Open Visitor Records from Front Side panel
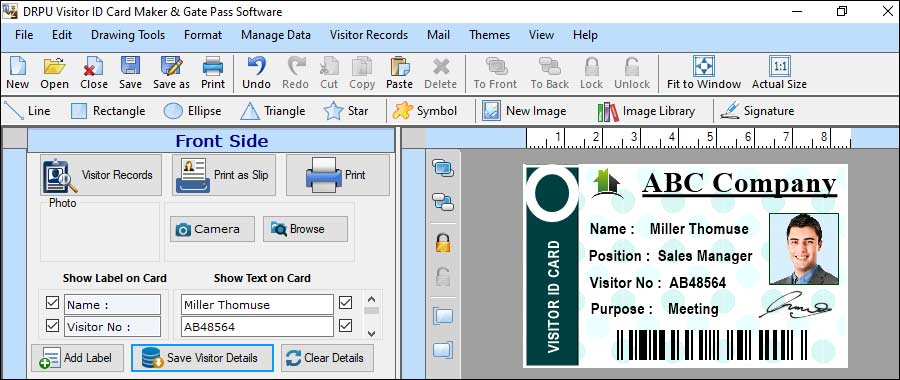Image resolution: width=900 pixels, height=380 pixels. [x=100, y=175]
